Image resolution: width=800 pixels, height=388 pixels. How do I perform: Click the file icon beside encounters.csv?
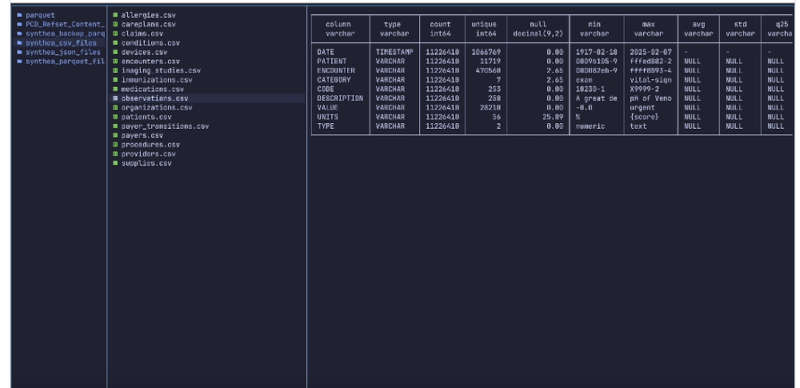click(116, 61)
